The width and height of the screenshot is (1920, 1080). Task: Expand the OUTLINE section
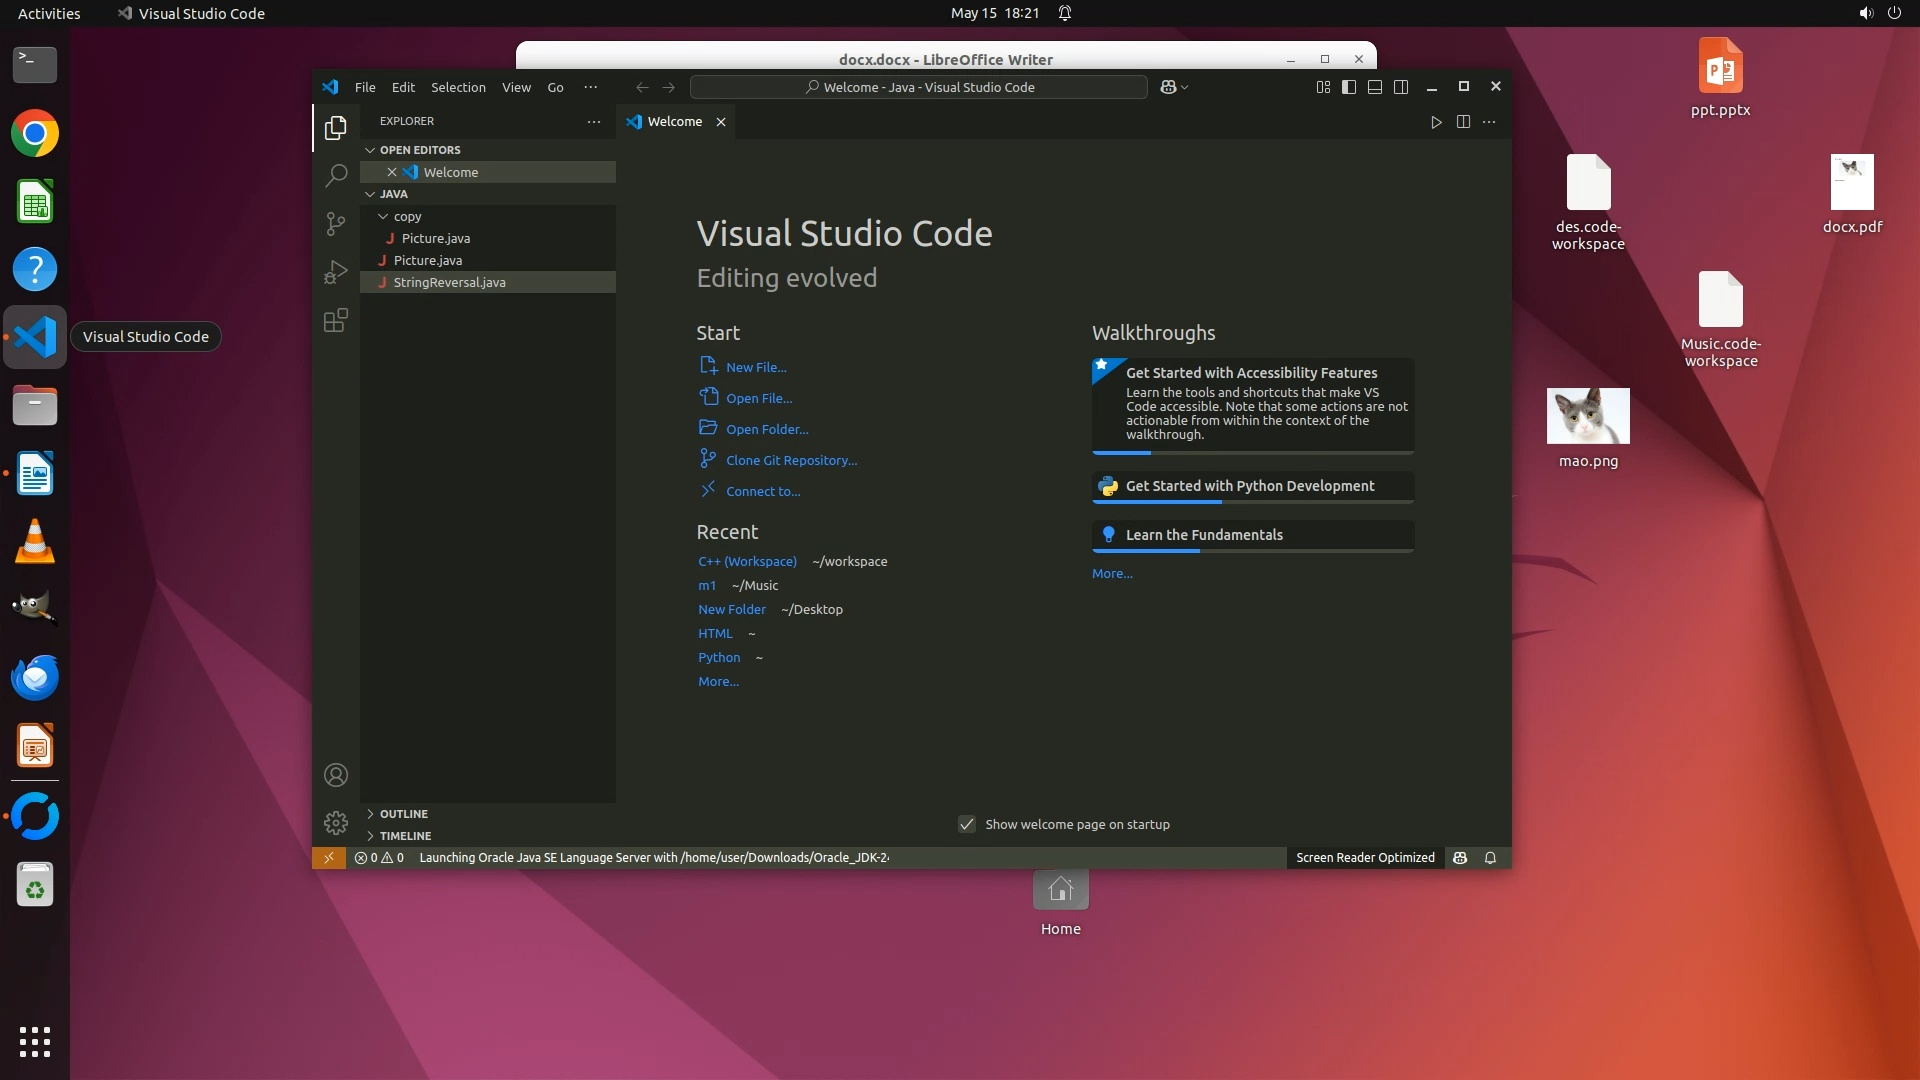(x=403, y=814)
